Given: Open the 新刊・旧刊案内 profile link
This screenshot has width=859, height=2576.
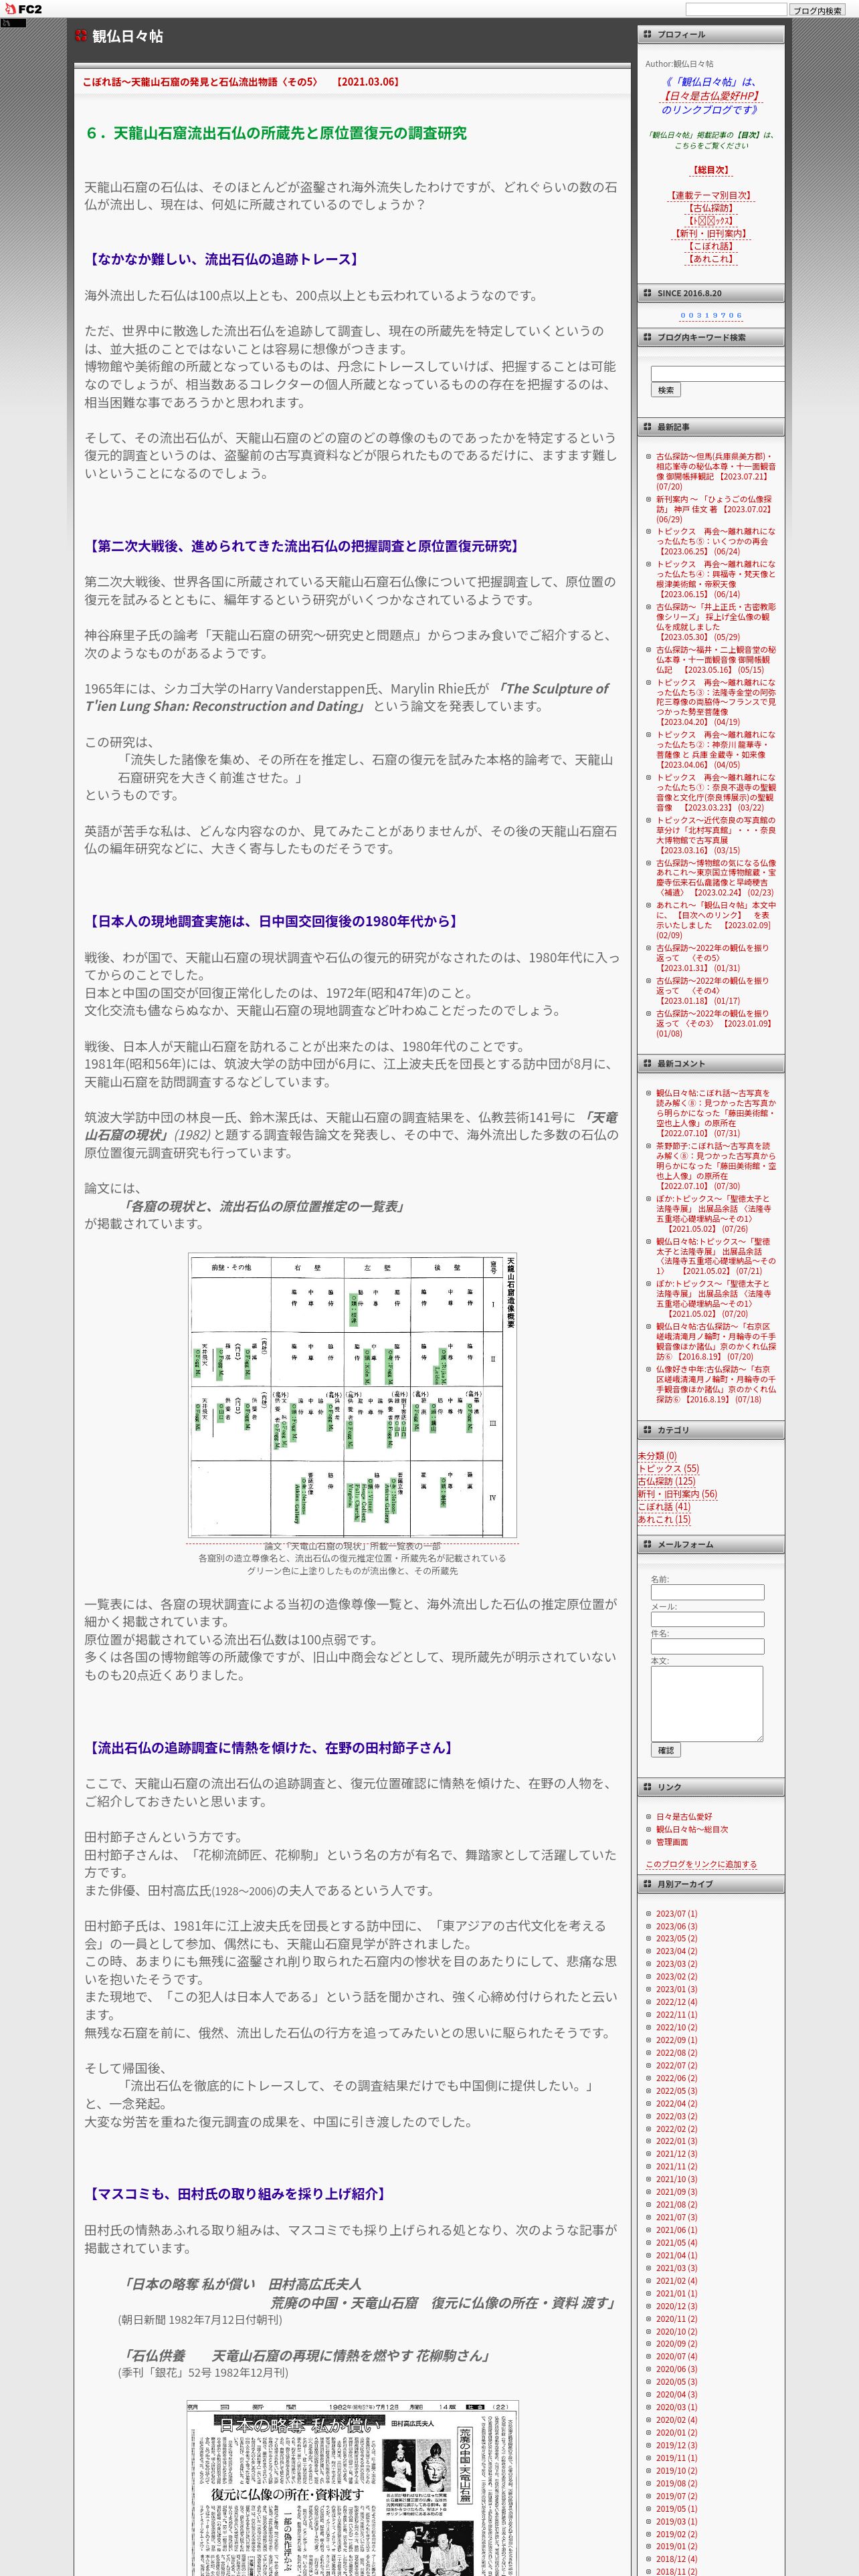Looking at the screenshot, I should click(x=711, y=233).
